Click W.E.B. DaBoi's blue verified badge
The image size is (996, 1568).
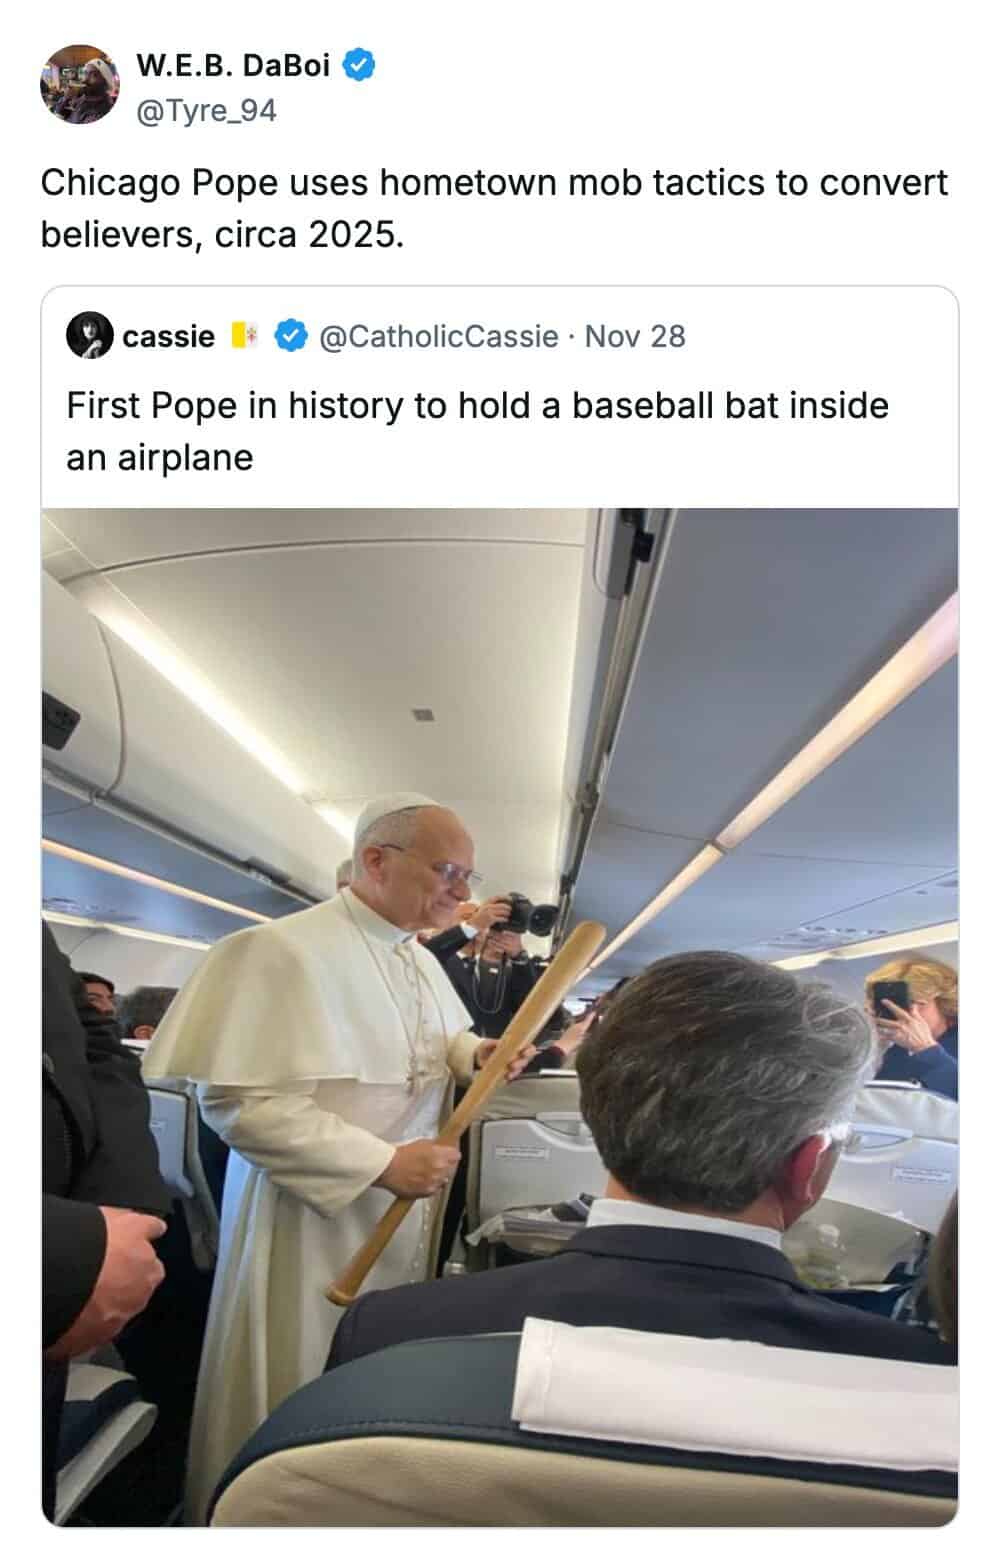360,65
